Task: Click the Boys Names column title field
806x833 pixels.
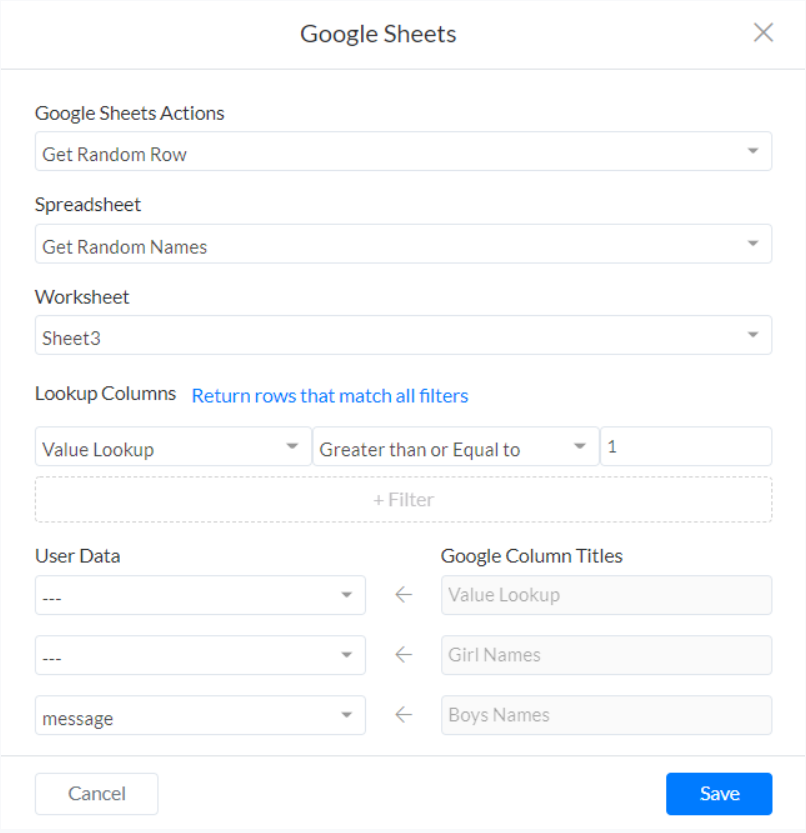Action: [606, 716]
